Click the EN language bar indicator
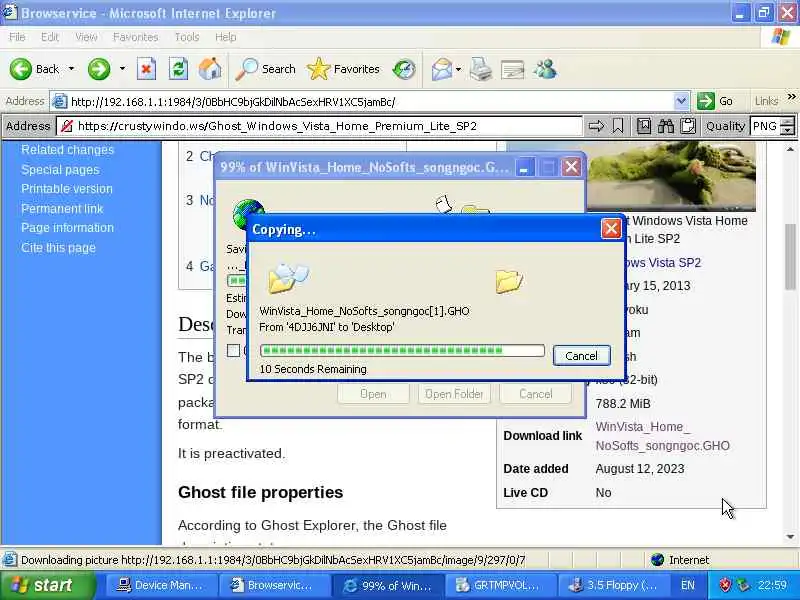Screen dimensions: 800x600 [687, 585]
